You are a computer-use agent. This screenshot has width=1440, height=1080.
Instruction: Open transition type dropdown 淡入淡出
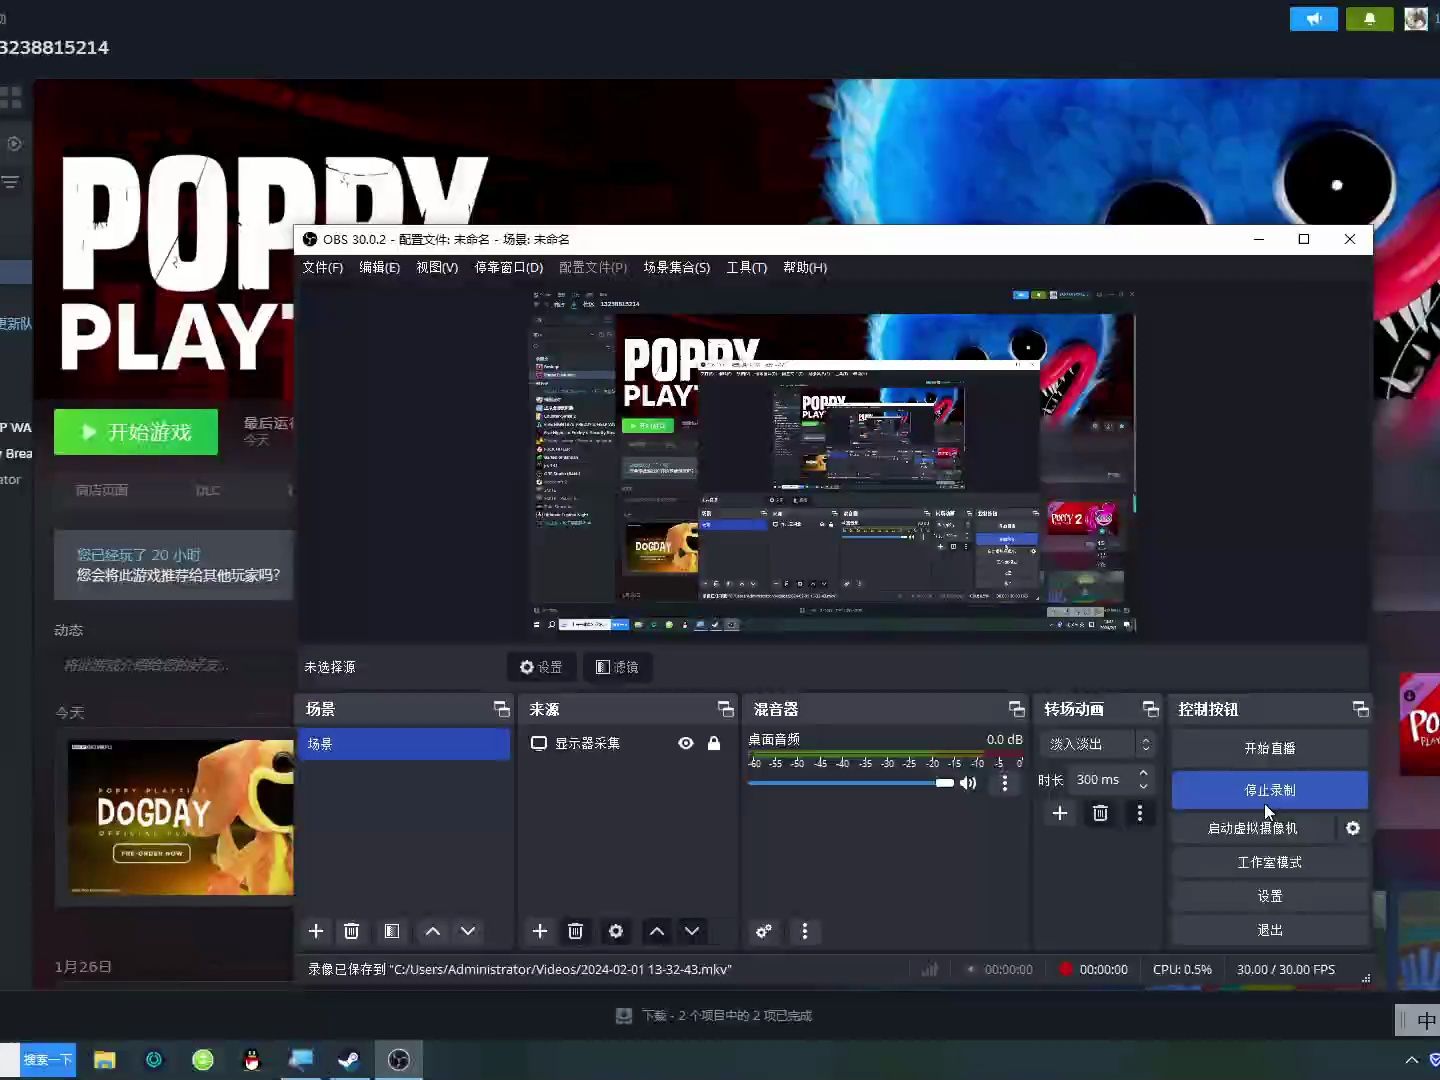1098,744
